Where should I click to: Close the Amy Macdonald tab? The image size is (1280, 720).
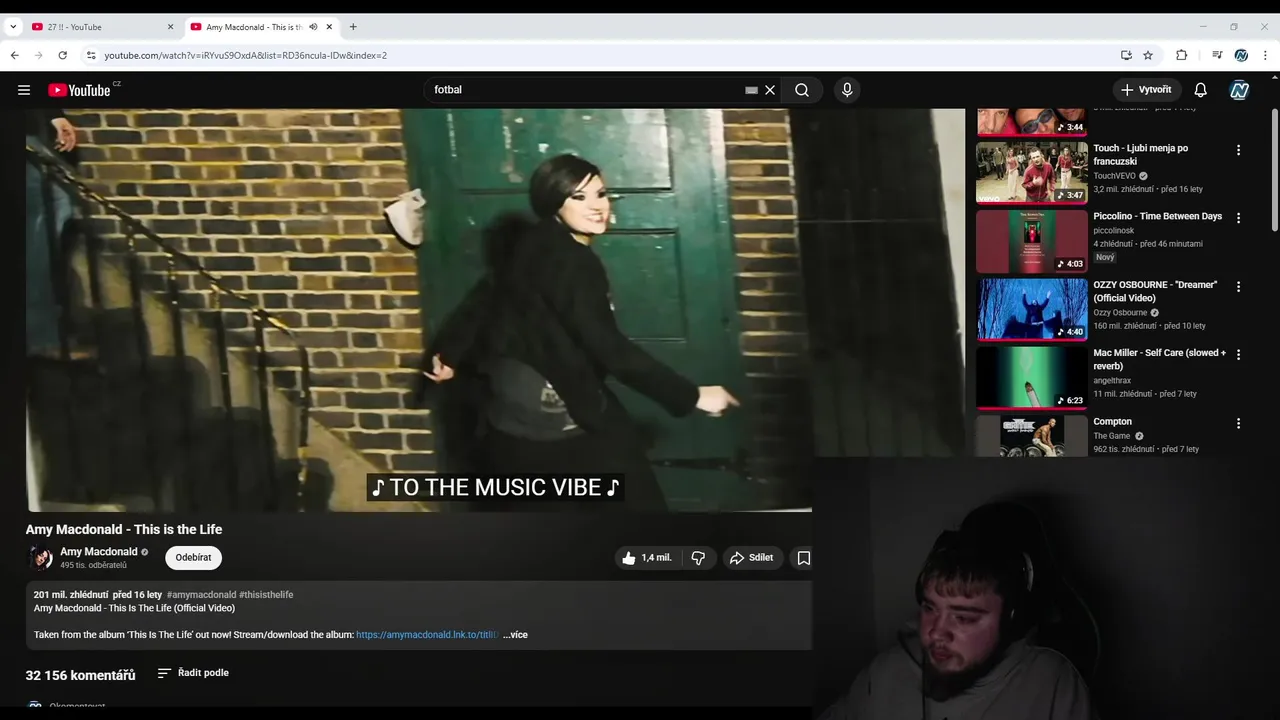(x=329, y=27)
